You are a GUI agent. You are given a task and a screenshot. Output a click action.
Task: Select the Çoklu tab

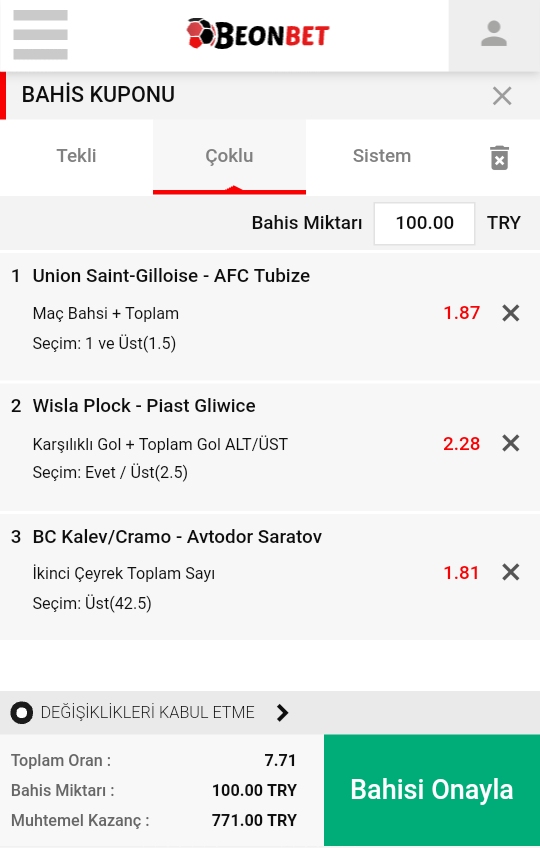[x=229, y=156]
